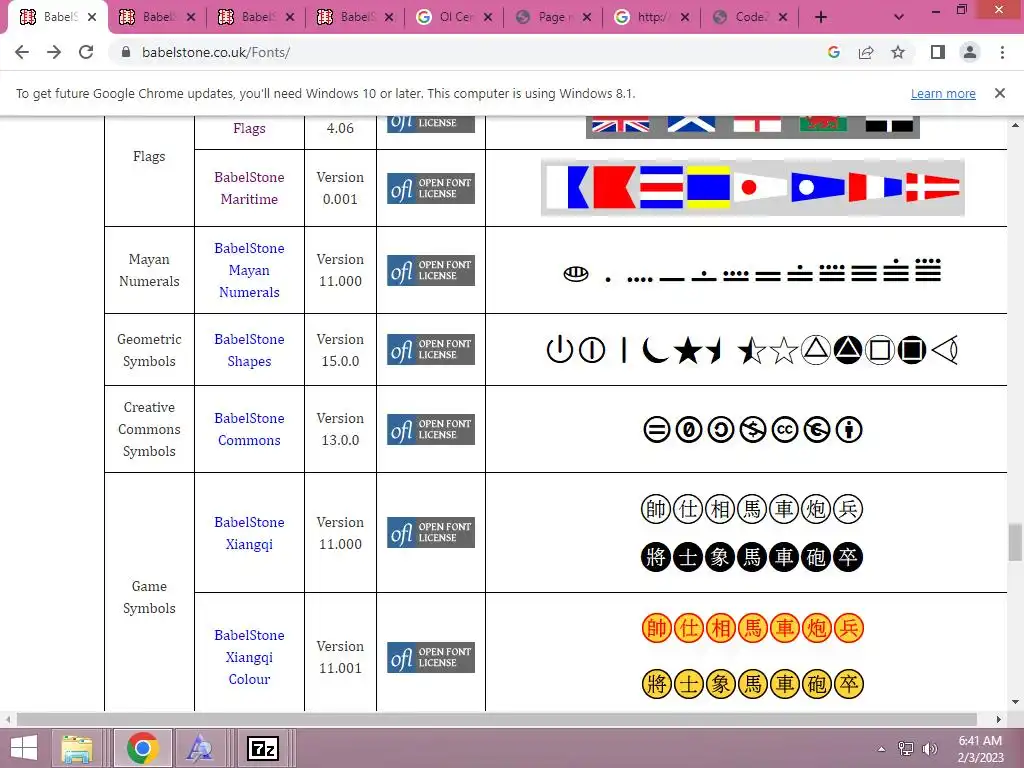
Task: Close the 'Code' tab
Action: pos(783,17)
